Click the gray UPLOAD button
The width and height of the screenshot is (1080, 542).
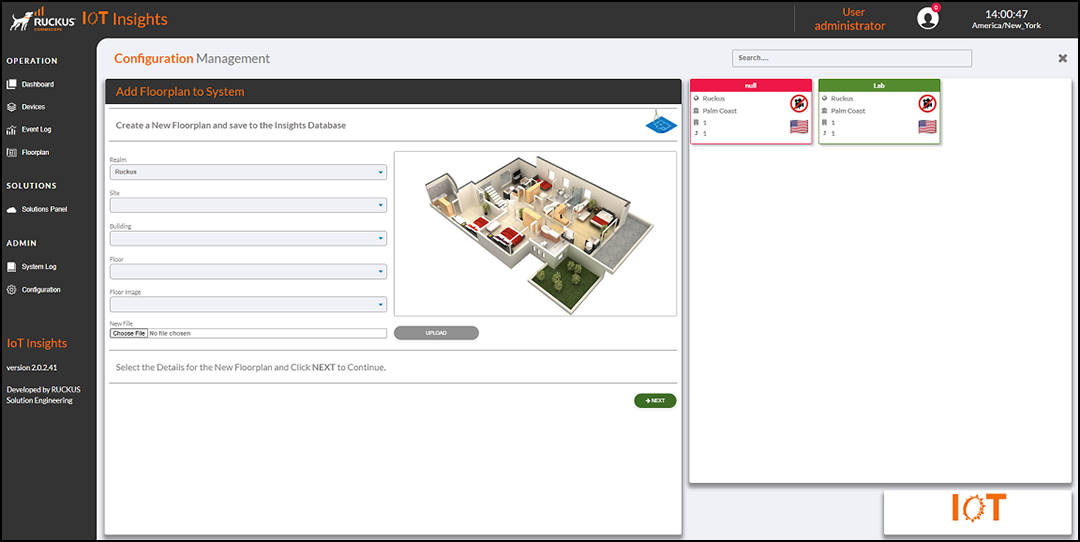436,333
